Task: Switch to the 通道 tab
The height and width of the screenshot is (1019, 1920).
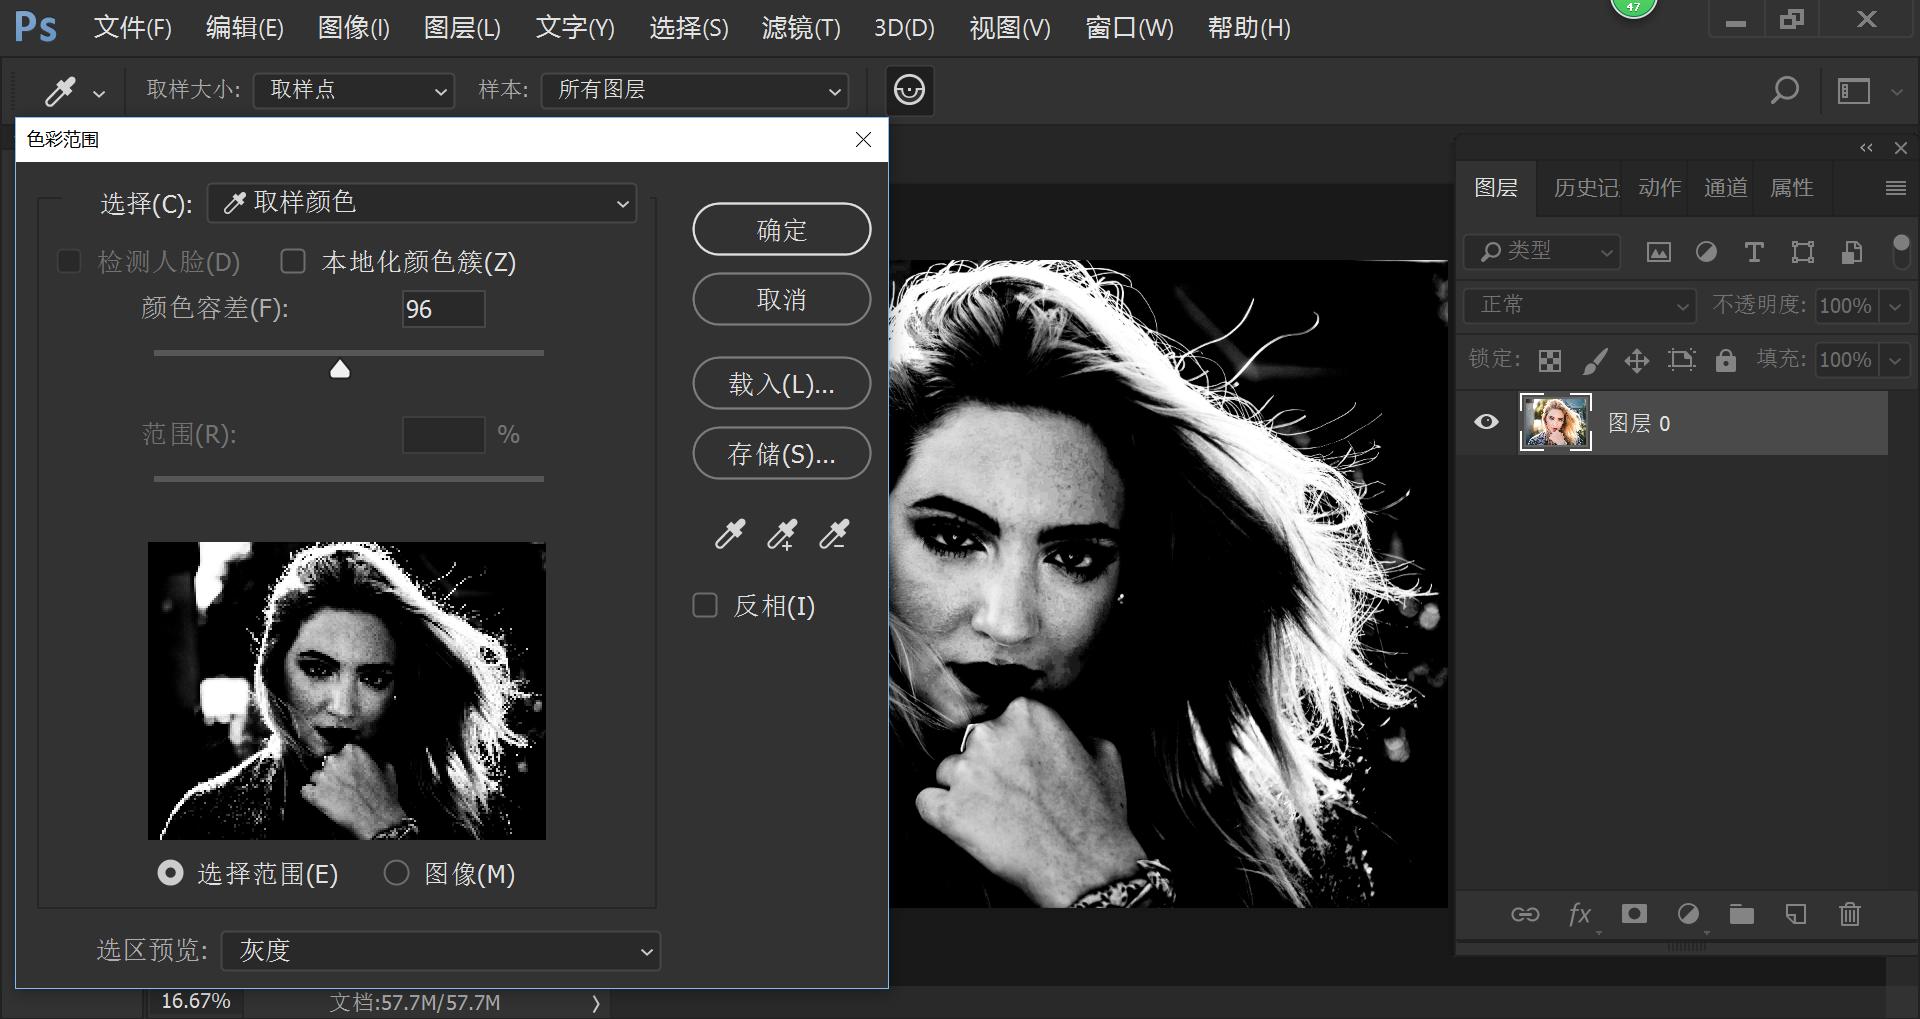Action: pos(1725,188)
